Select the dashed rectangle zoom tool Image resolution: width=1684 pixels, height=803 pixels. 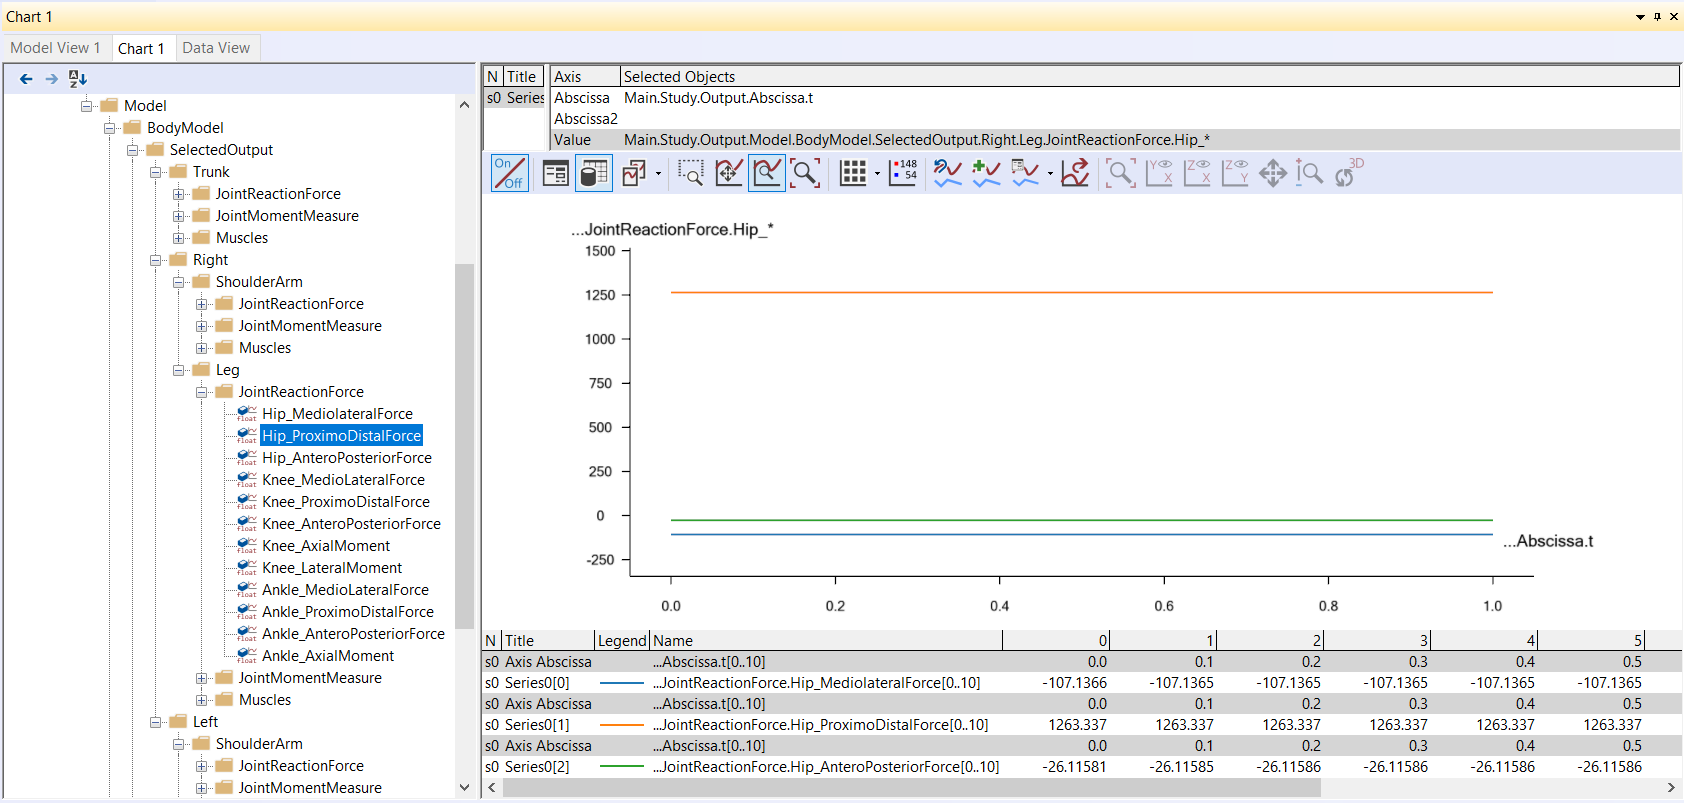pos(690,173)
